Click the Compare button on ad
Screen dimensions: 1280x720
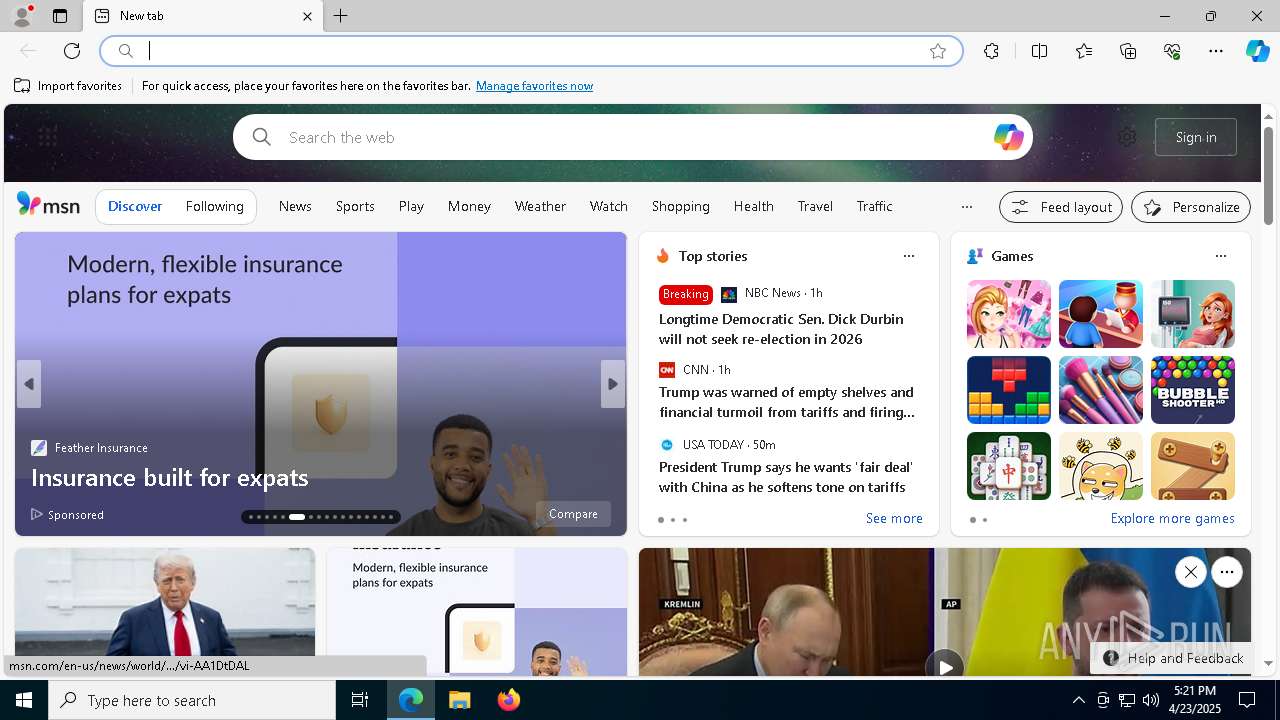point(573,514)
